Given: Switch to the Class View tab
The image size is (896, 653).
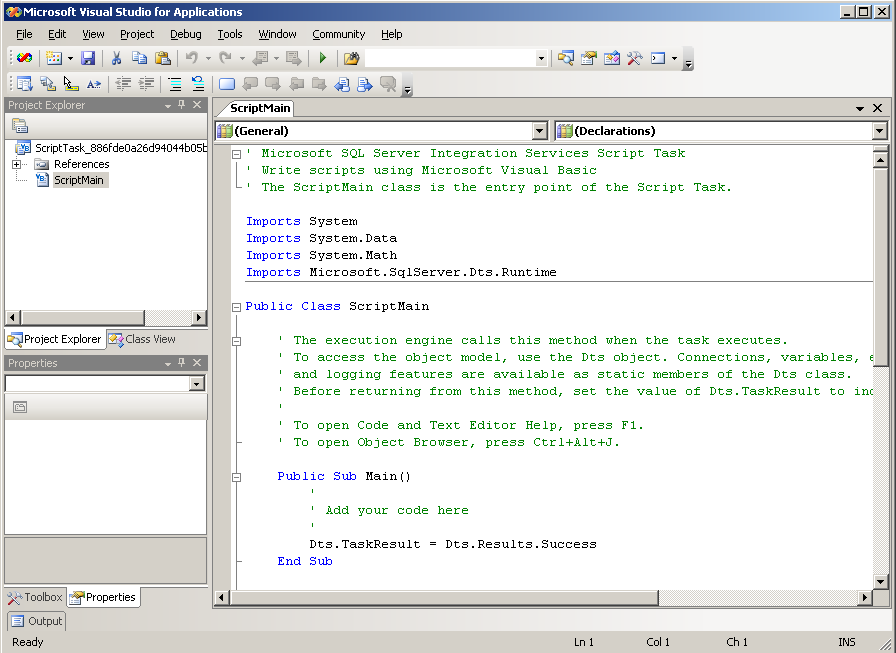Looking at the screenshot, I should click(x=142, y=339).
